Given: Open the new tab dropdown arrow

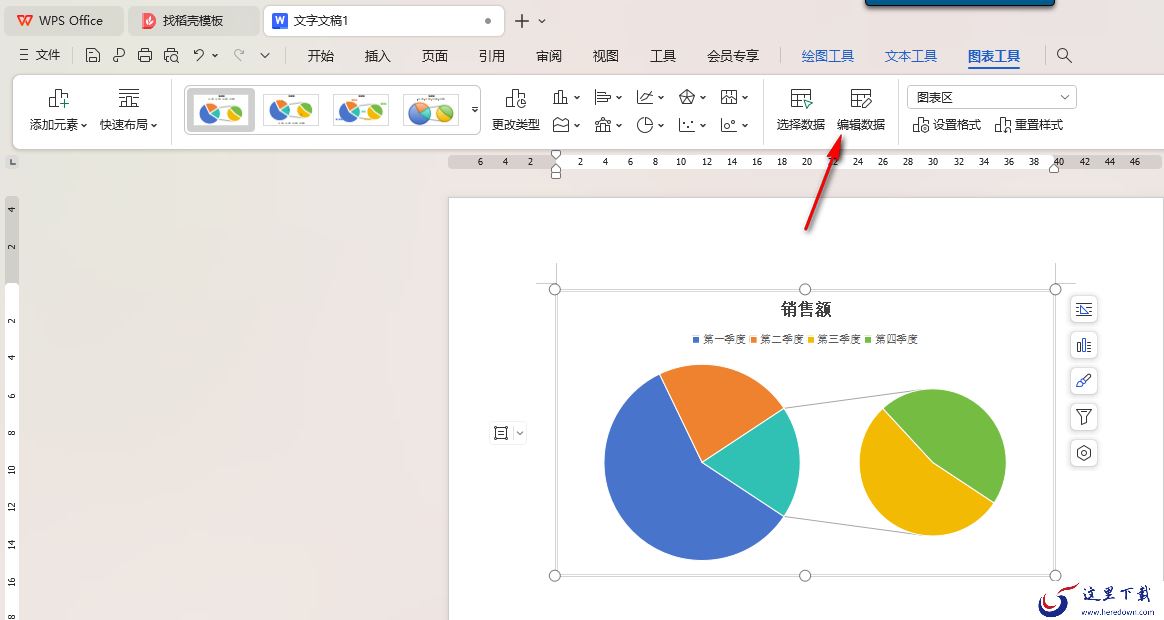Looking at the screenshot, I should [x=542, y=21].
